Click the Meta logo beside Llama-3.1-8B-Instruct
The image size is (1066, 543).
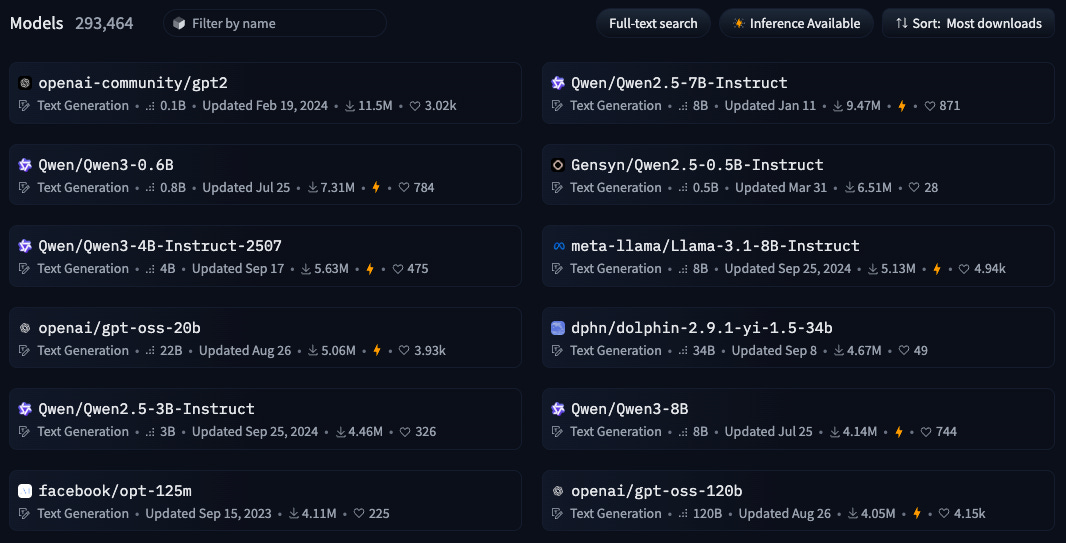[x=558, y=246]
